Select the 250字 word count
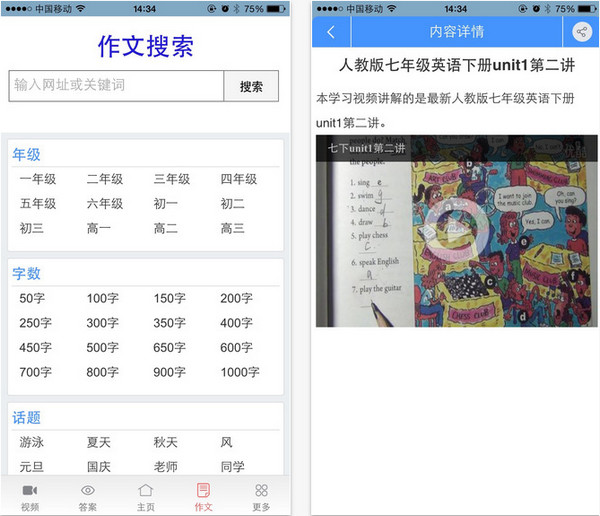Viewport: 600px width, 516px height. (x=36, y=323)
